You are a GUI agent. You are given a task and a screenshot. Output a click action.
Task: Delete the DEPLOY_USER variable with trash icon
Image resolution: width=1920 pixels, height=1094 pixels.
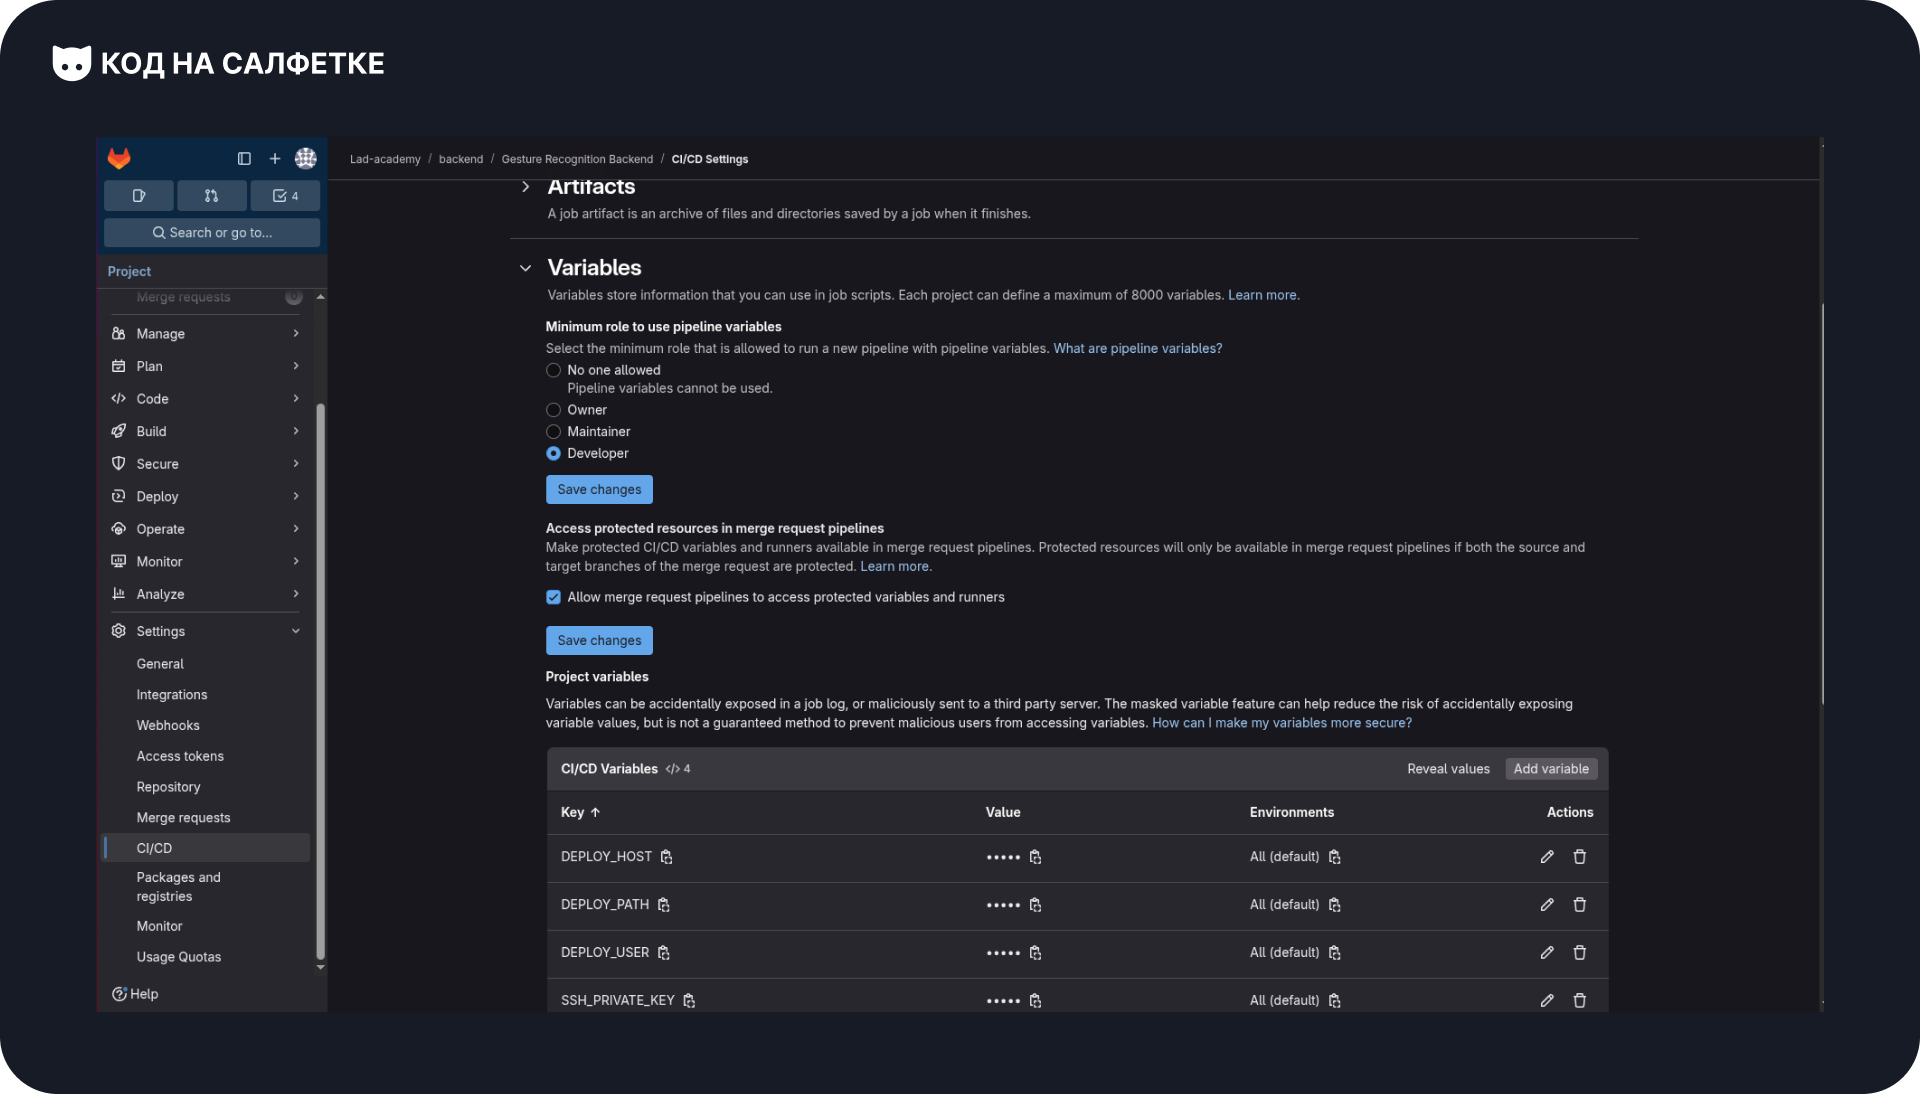(x=1580, y=953)
